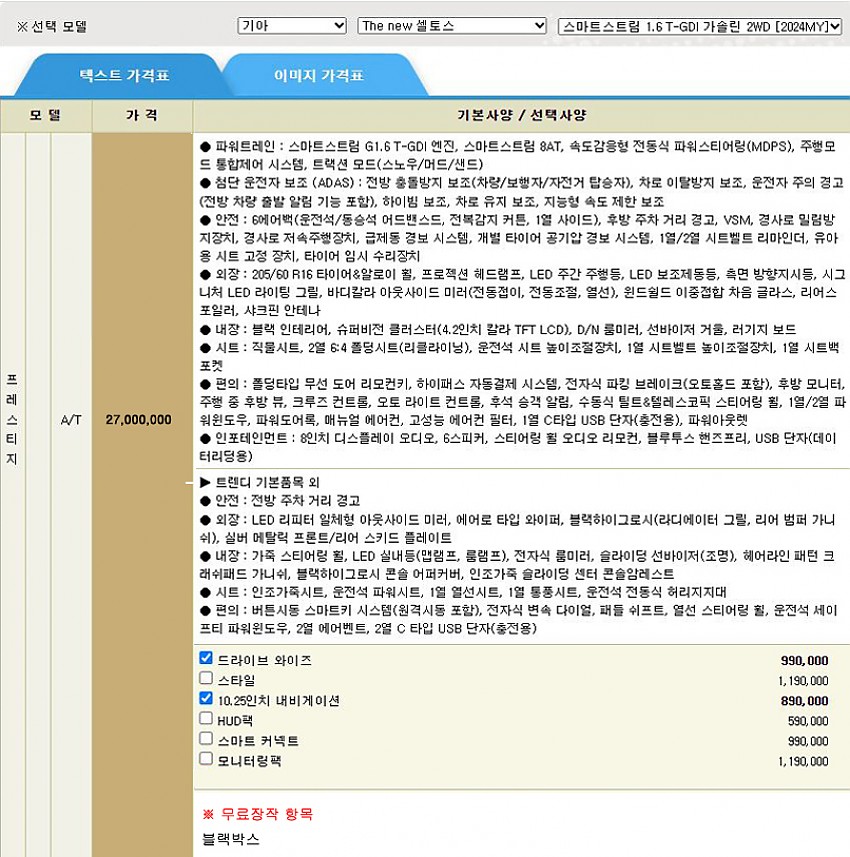Expand the The new 셀토스 model dropdown

tap(452, 26)
